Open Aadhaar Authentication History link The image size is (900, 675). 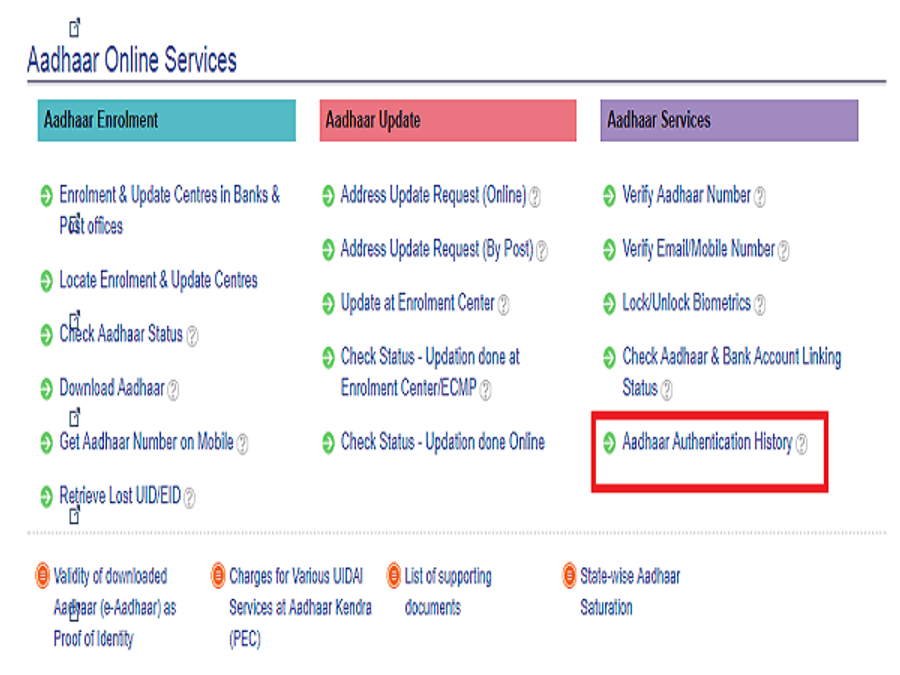coord(707,441)
